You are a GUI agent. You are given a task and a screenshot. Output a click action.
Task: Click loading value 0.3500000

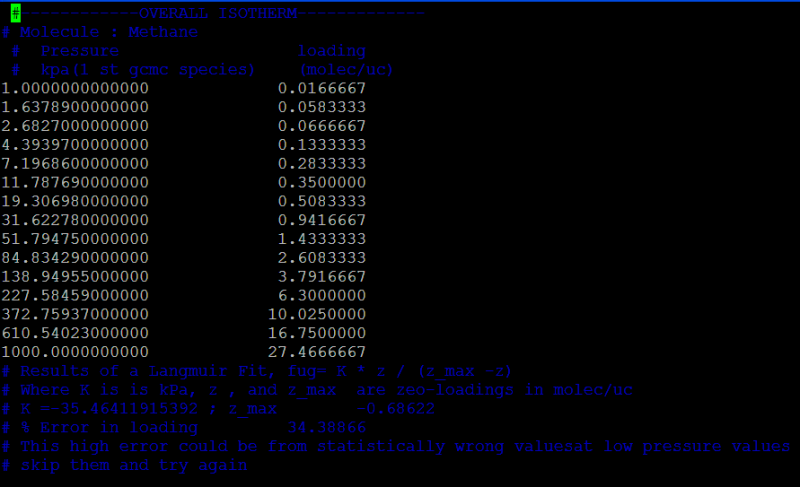click(322, 183)
